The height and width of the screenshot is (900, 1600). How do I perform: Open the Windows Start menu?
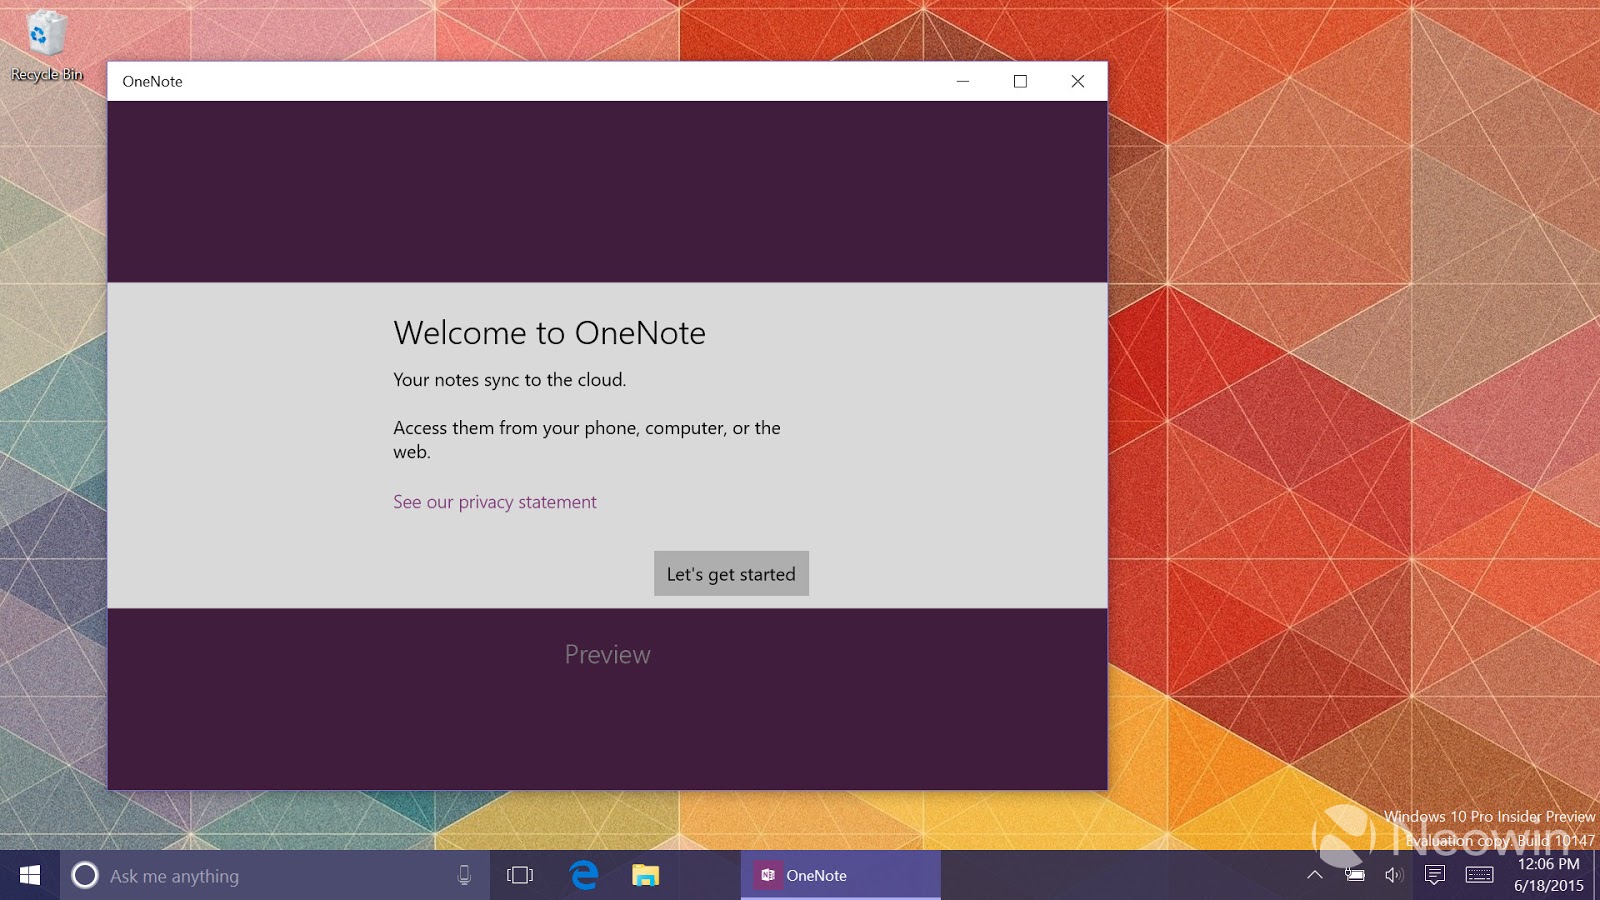30,875
